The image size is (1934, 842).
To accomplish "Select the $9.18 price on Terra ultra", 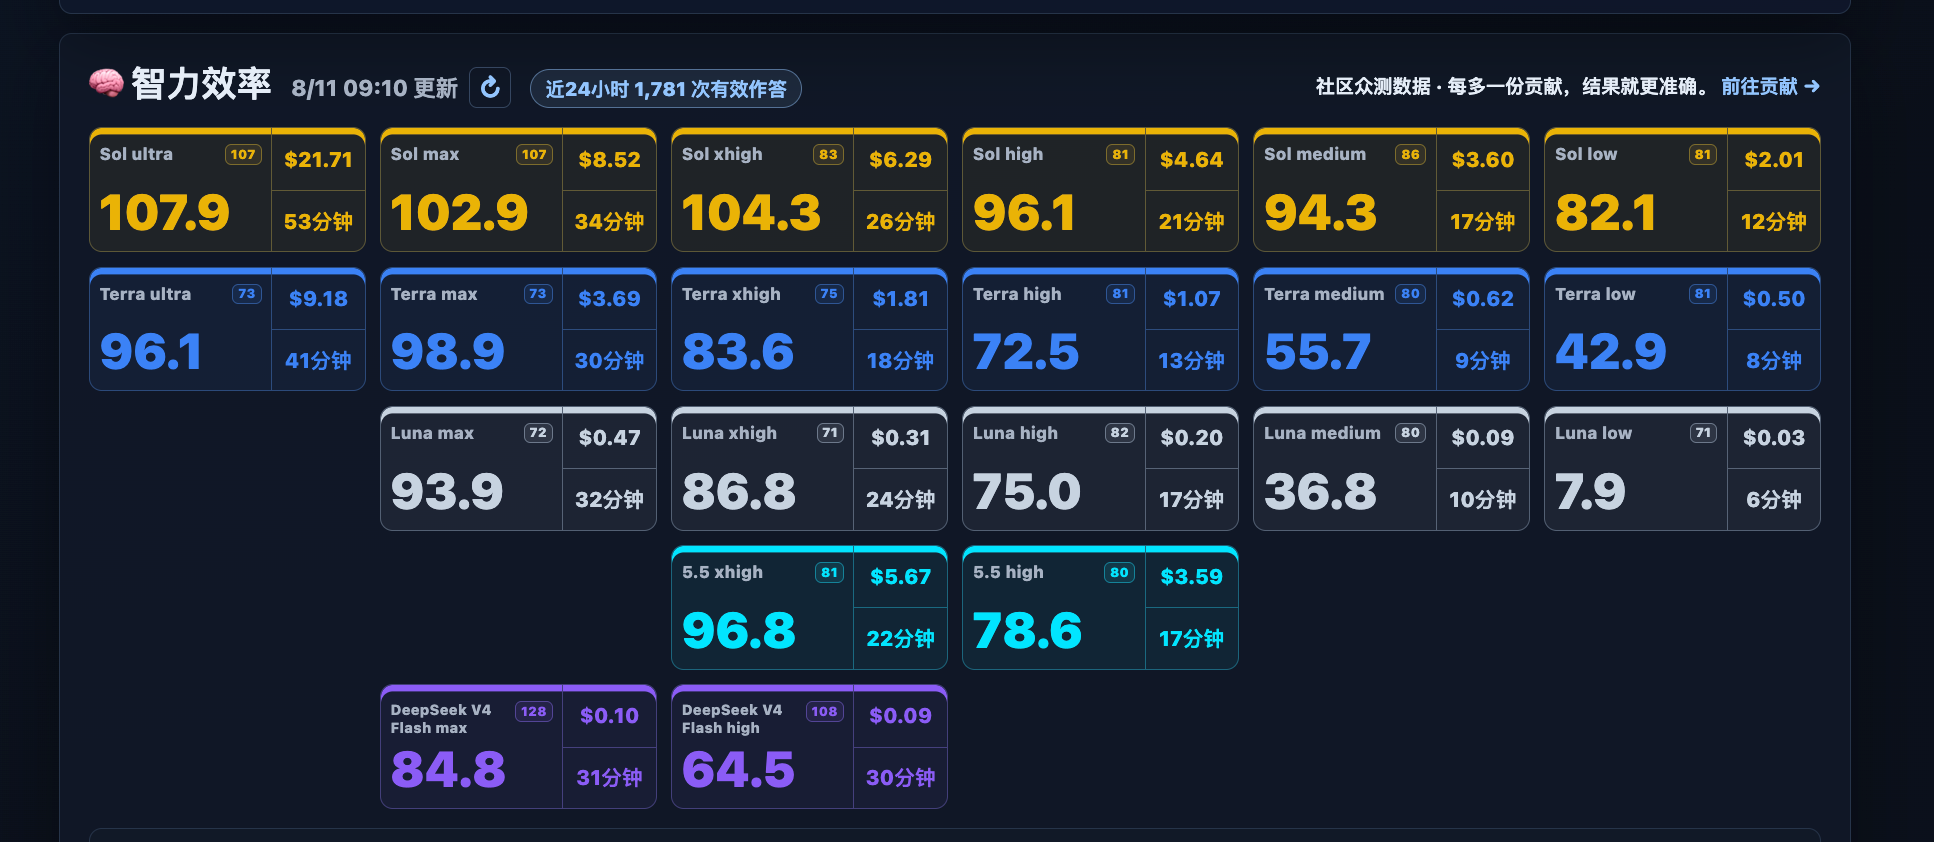I will (318, 299).
